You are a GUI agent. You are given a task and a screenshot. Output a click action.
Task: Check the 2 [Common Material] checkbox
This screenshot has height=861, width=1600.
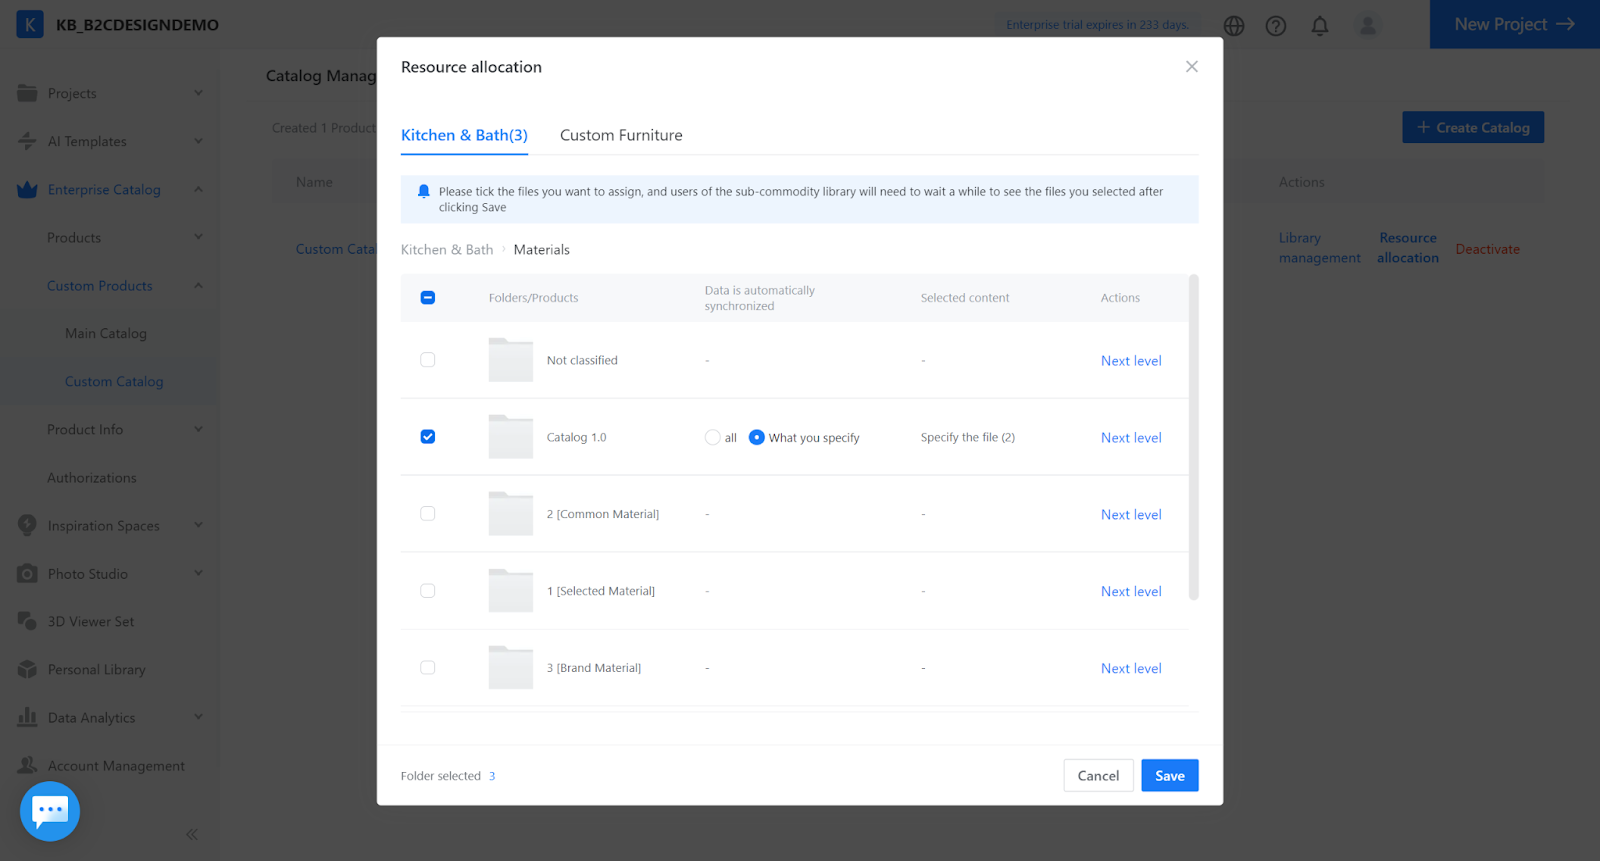[x=428, y=514]
